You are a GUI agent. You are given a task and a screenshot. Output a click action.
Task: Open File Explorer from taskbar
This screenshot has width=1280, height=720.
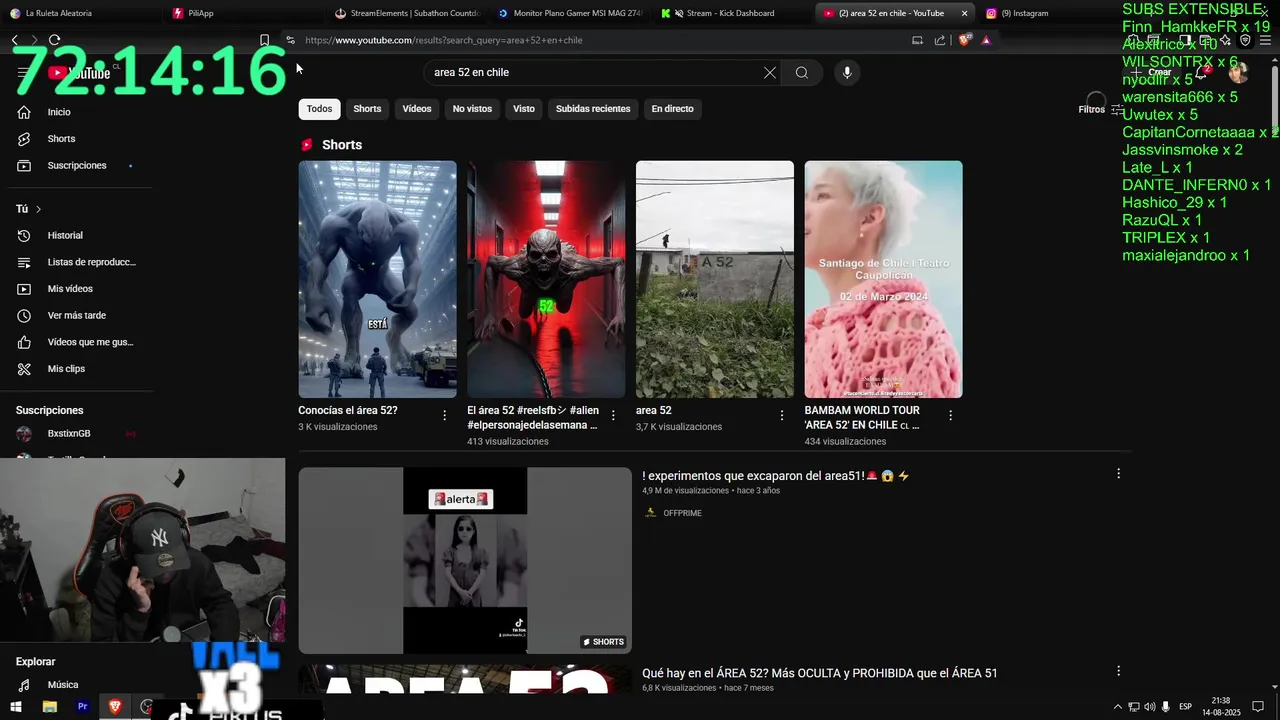coord(49,707)
